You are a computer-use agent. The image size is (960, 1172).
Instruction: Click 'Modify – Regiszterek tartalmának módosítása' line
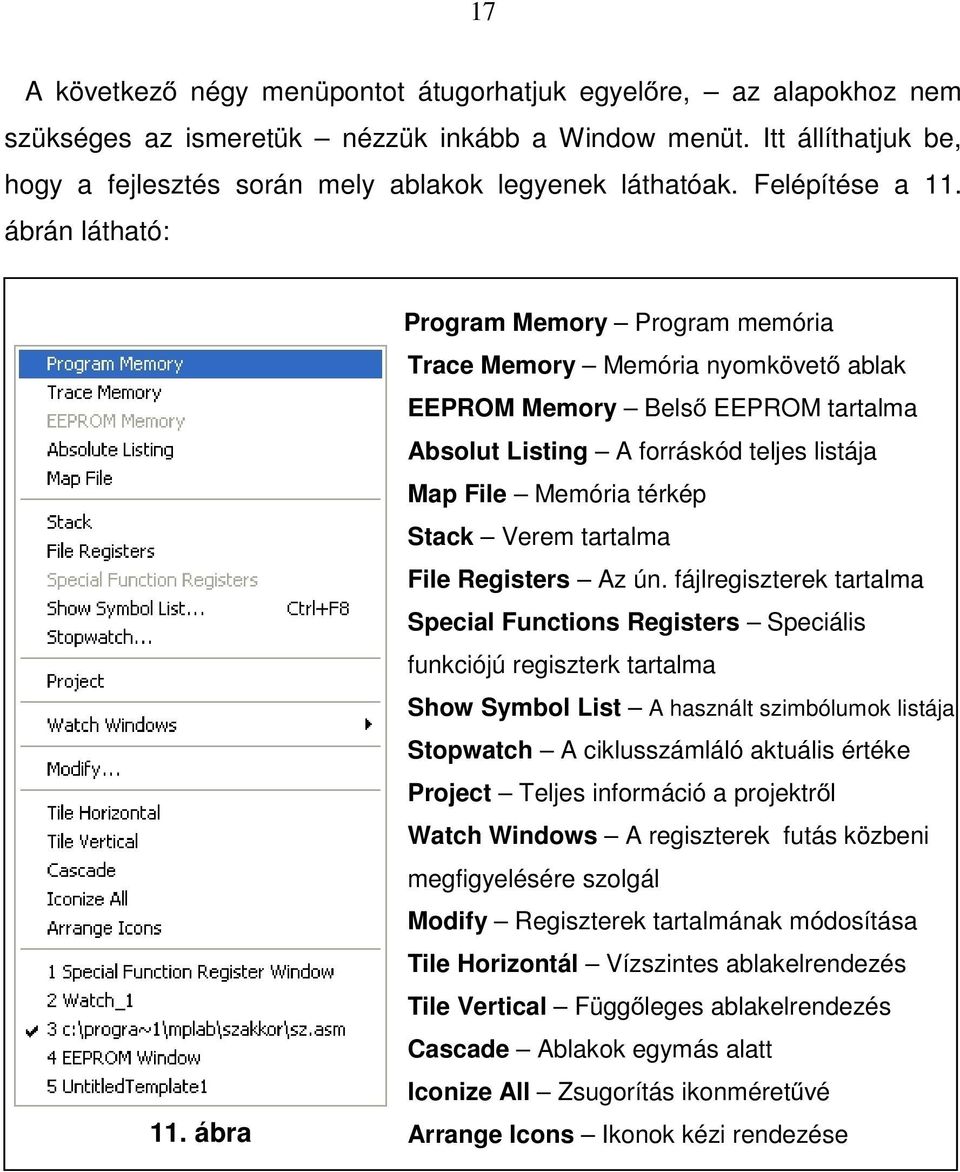662,921
